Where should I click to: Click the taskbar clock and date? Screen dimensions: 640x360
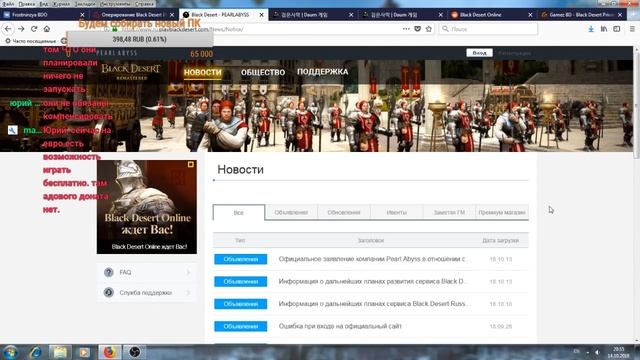(619, 352)
